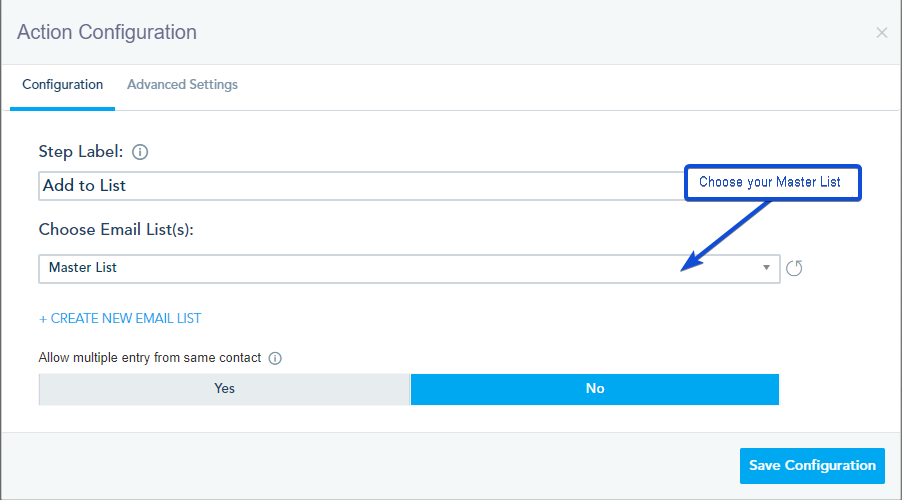Click the Step Label text label
This screenshot has width=902, height=500.
[81, 152]
